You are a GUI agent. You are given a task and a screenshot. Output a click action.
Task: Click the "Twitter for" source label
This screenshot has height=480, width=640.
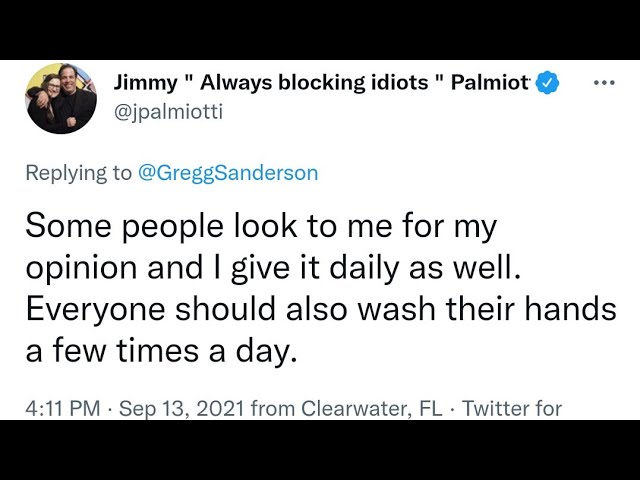[512, 408]
